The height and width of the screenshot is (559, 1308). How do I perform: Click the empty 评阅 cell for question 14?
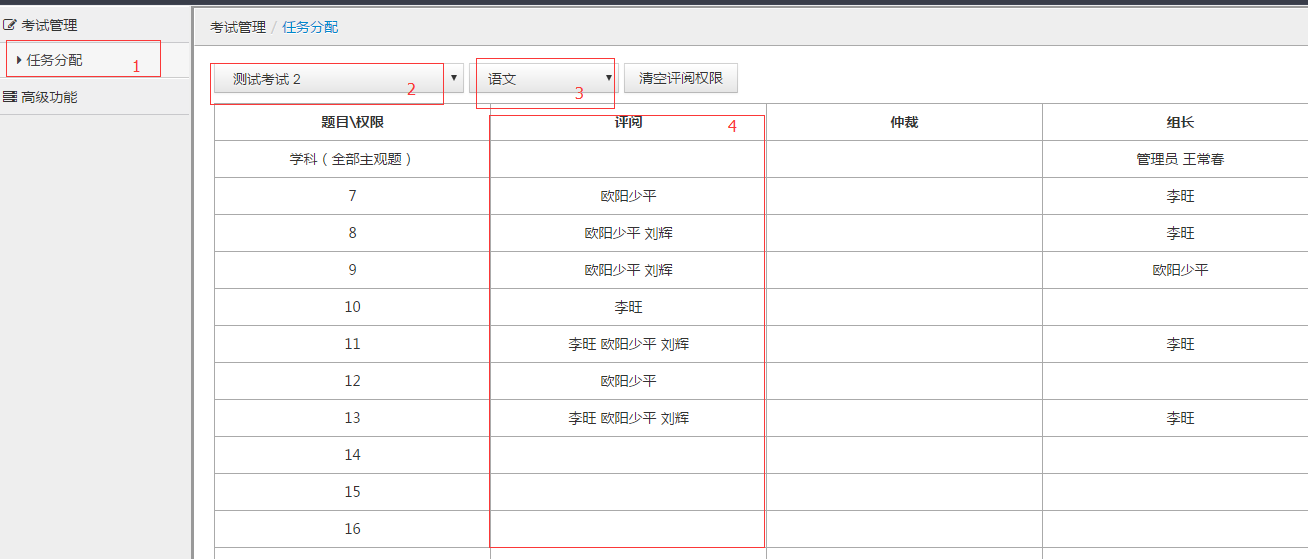[x=628, y=455]
